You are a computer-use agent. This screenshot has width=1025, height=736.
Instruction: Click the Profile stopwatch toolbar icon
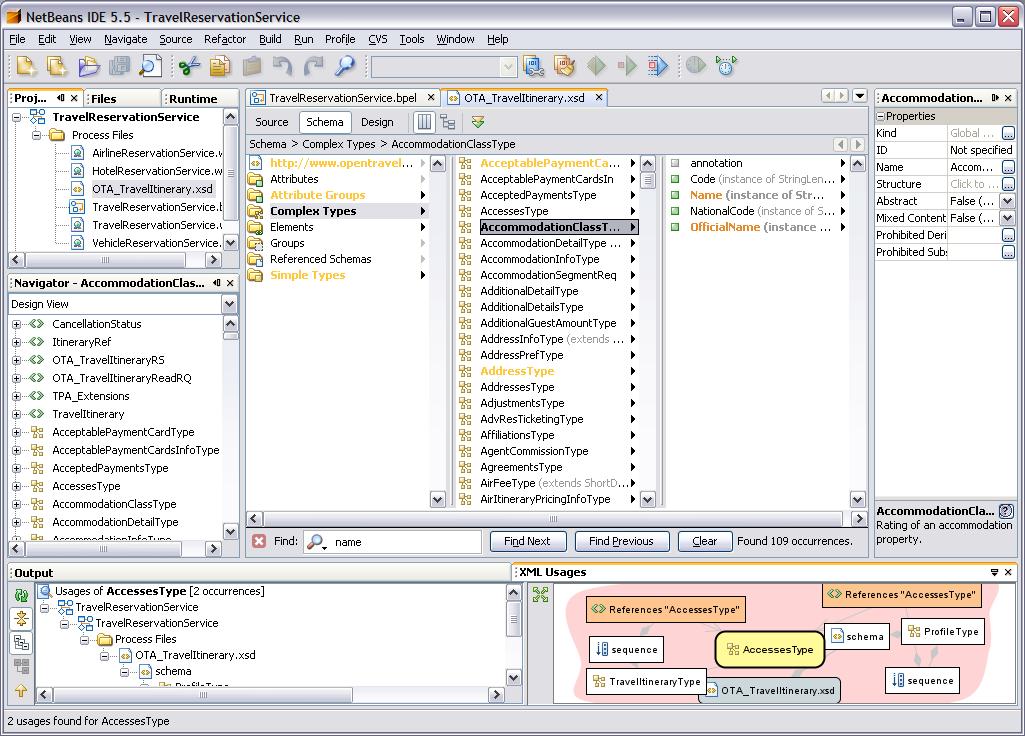726,66
